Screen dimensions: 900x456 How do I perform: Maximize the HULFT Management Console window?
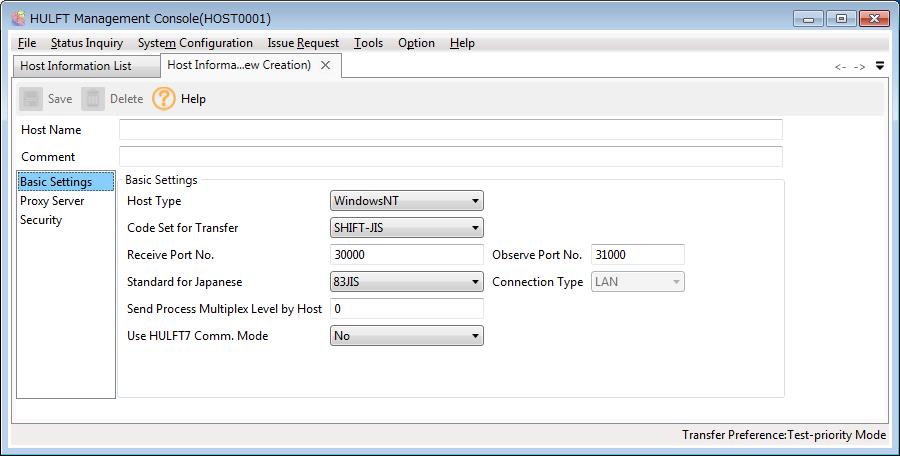point(841,19)
